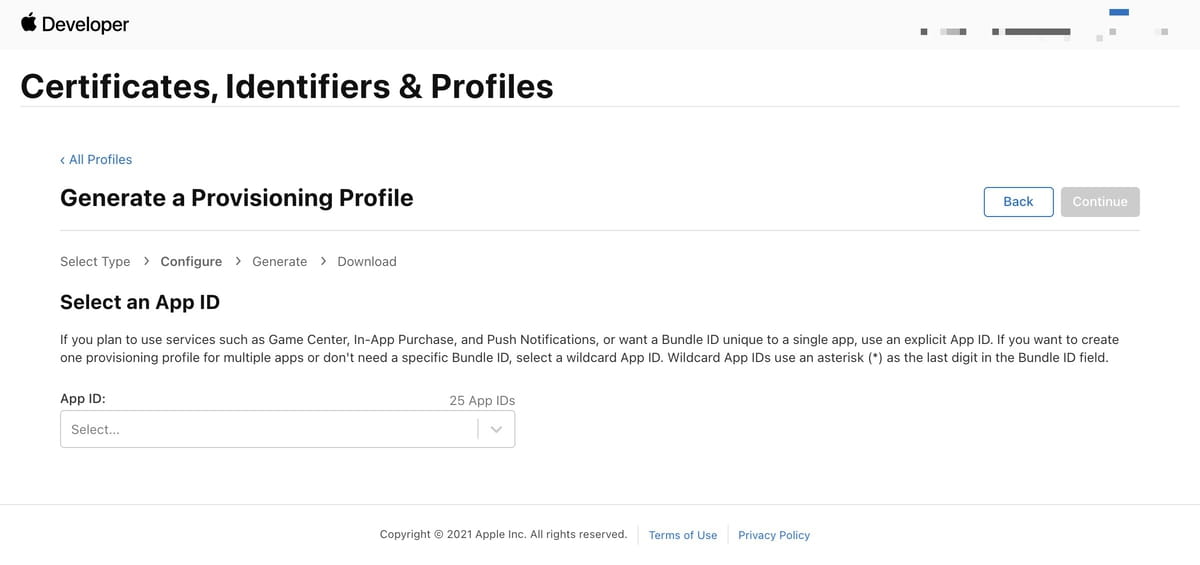The width and height of the screenshot is (1200, 565).
Task: Click the Apple logo in the header
Action: pos(28,23)
